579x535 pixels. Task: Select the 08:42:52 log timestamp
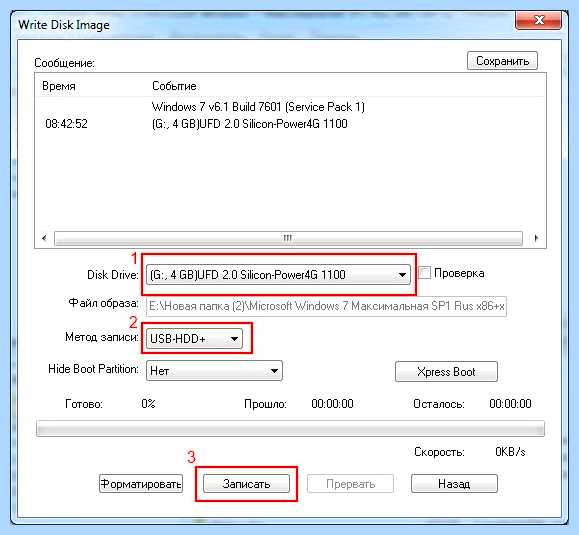pyautogui.click(x=66, y=124)
